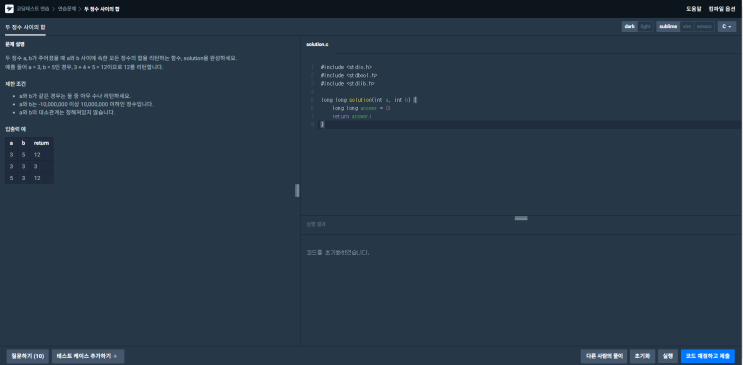Click column header b in example table
Image resolution: width=743 pixels, height=365 pixels.
(24, 143)
